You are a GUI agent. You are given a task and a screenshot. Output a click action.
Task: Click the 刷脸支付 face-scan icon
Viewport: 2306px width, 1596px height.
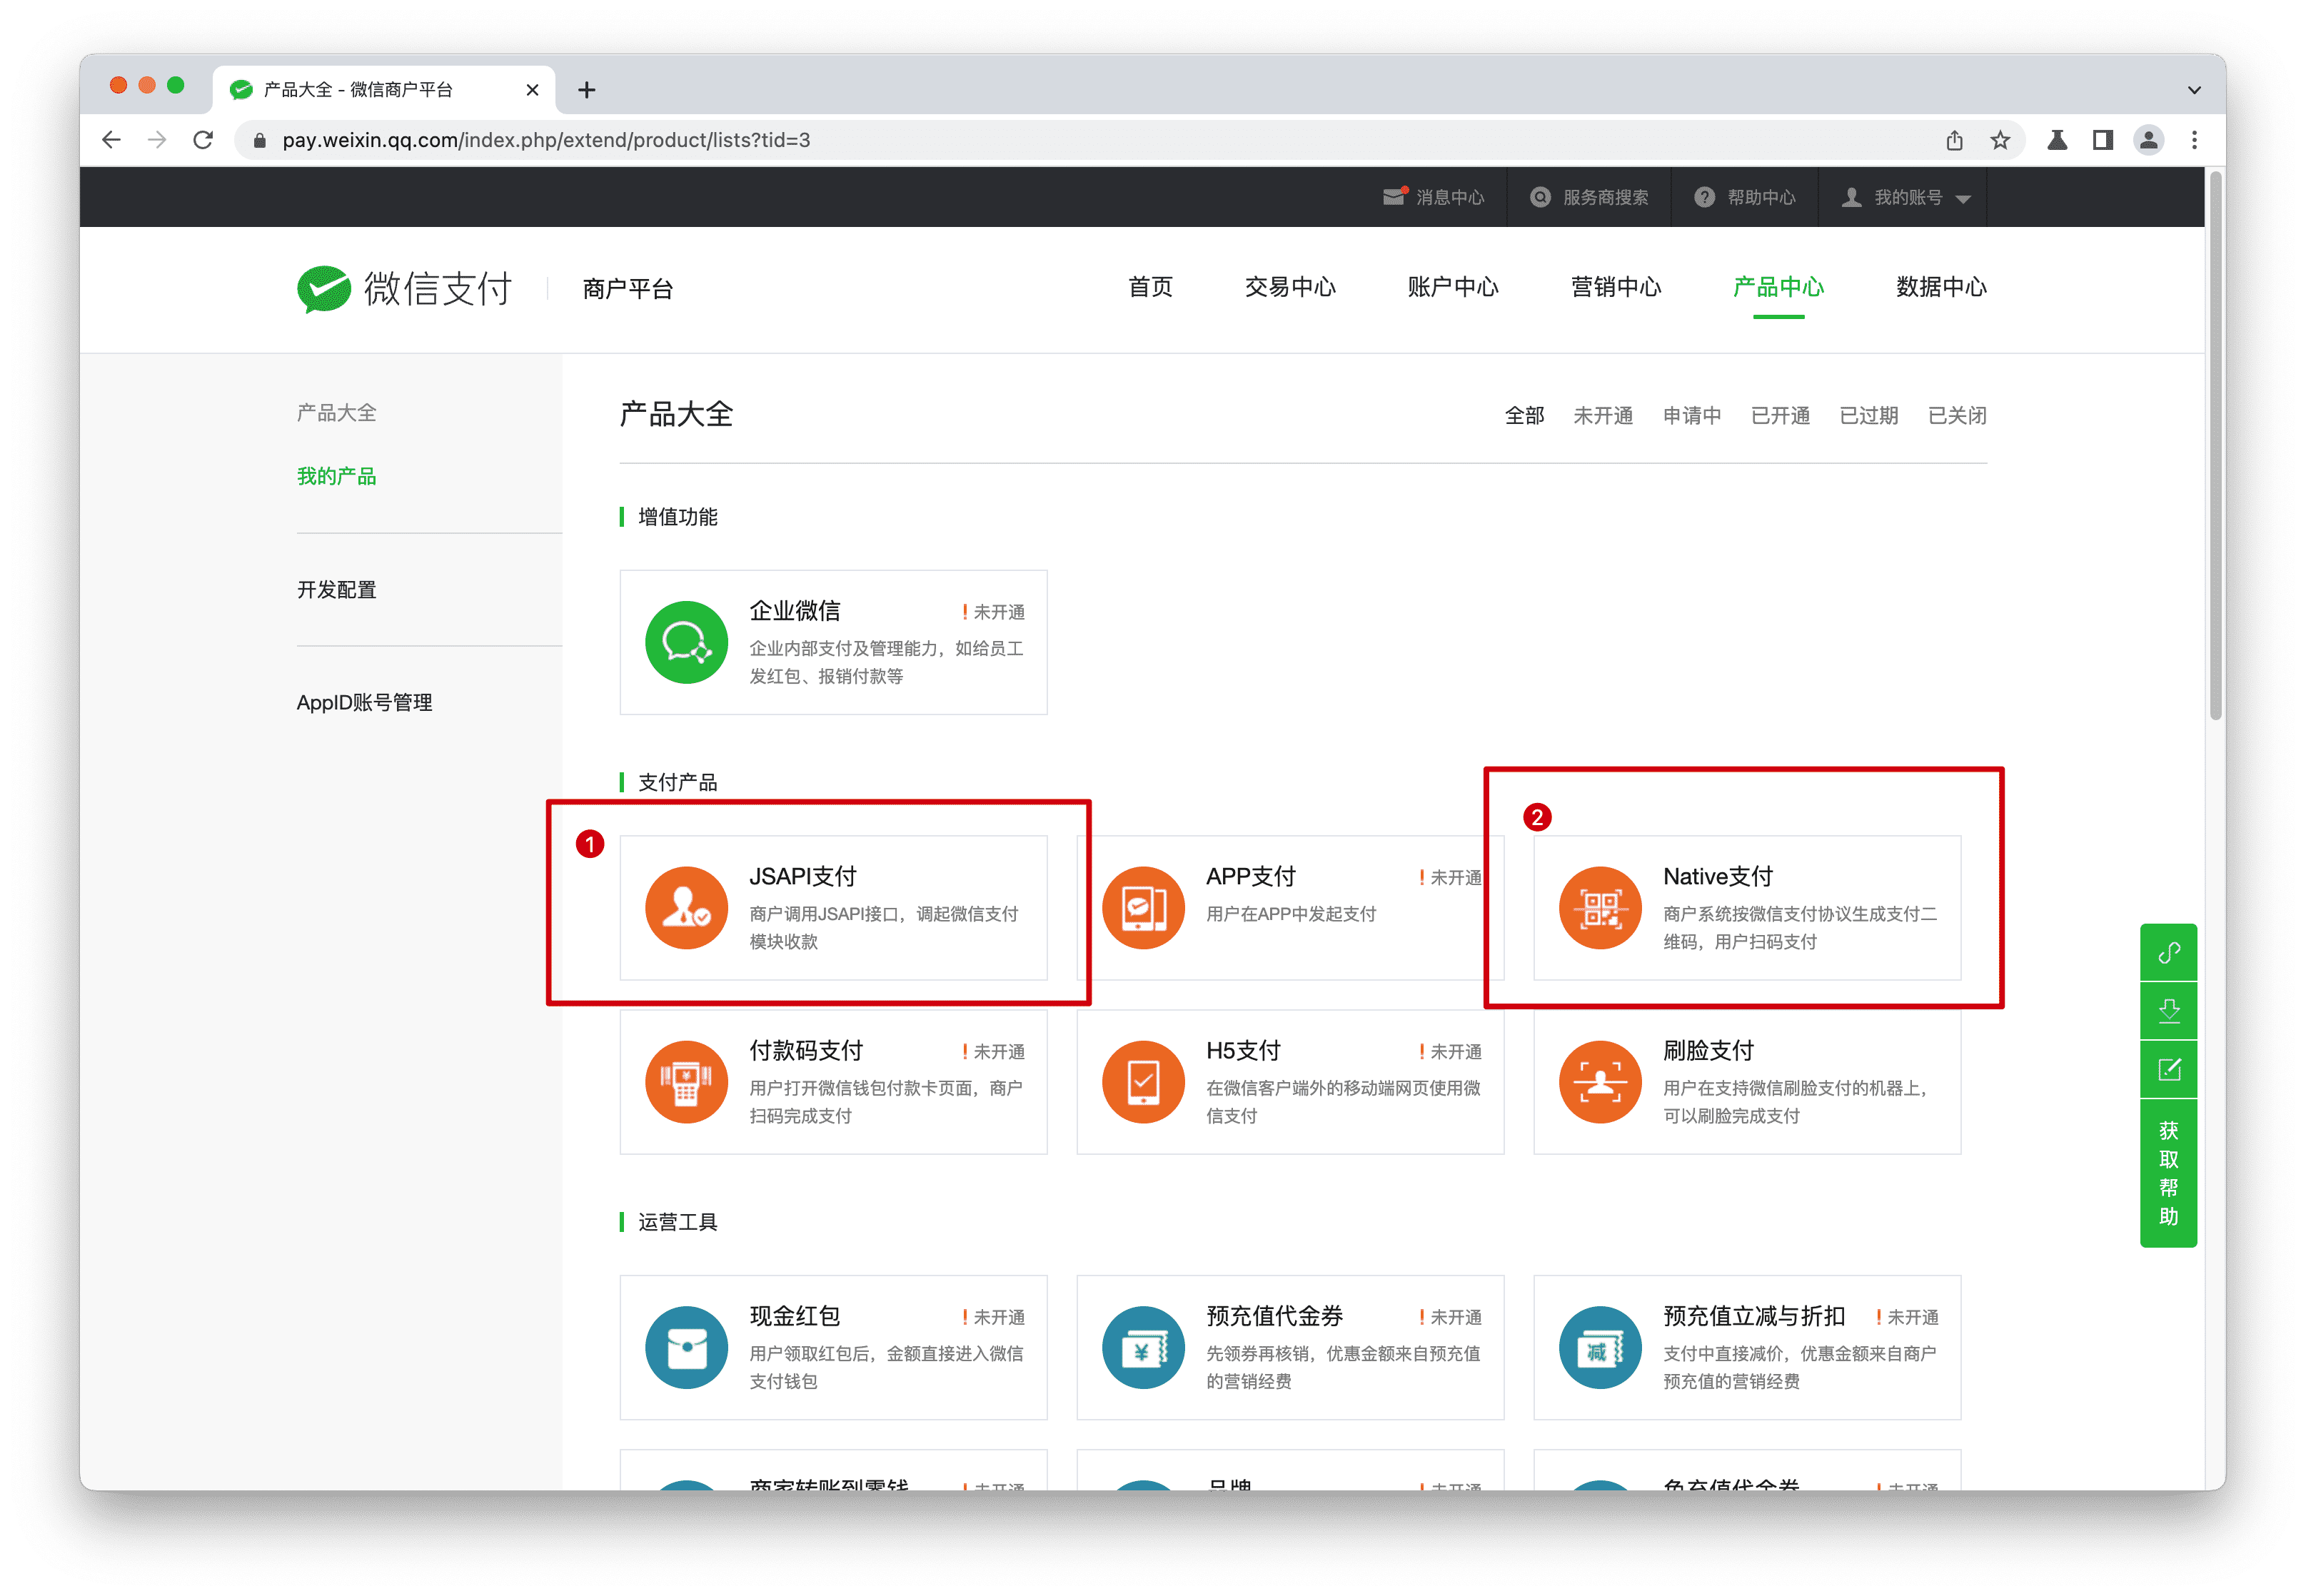1599,1081
